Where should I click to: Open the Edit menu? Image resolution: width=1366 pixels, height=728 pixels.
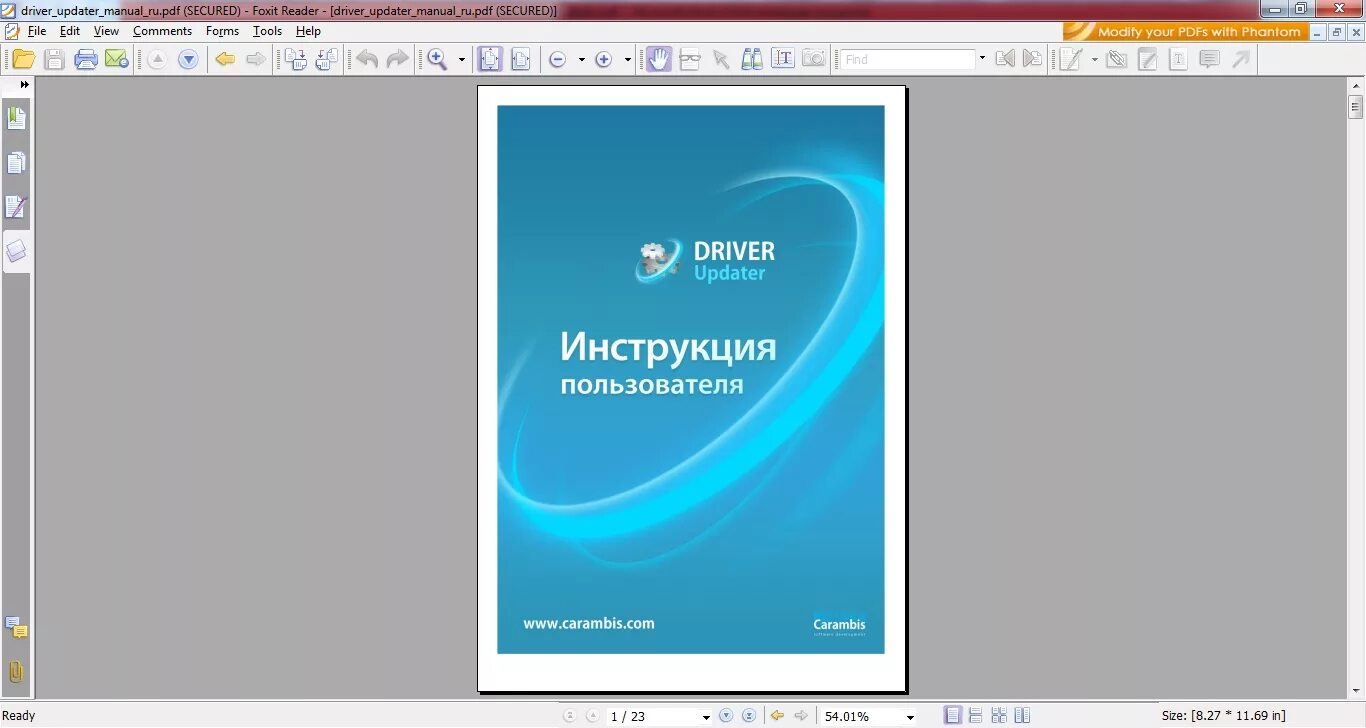[69, 31]
